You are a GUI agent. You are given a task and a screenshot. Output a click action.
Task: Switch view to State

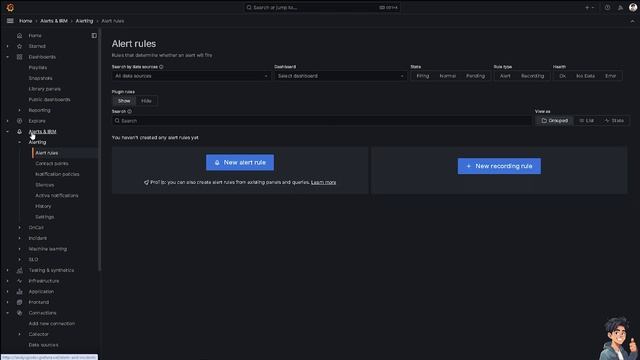[x=614, y=120]
